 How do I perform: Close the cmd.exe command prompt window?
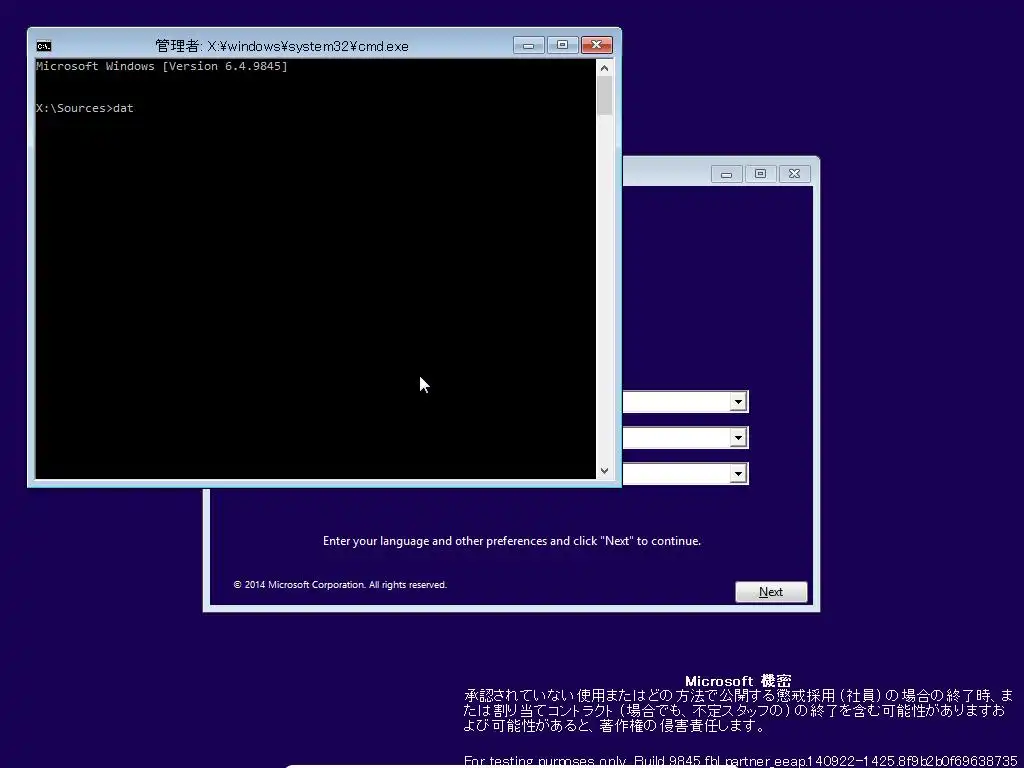(x=596, y=45)
